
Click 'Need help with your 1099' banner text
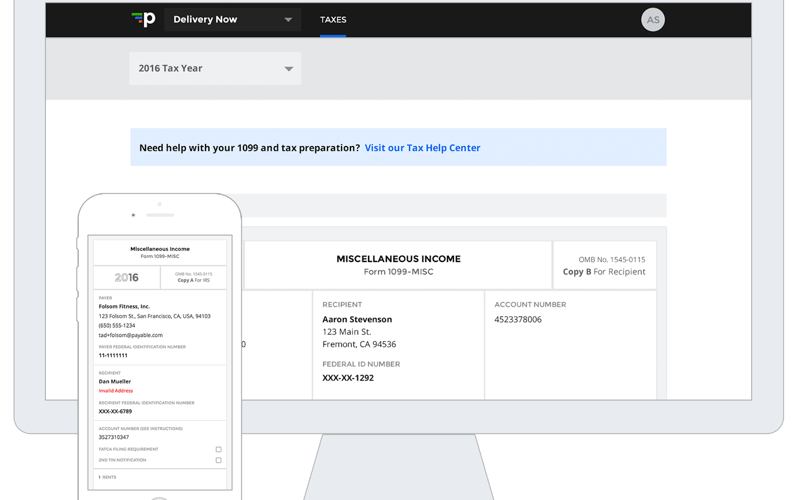249,147
